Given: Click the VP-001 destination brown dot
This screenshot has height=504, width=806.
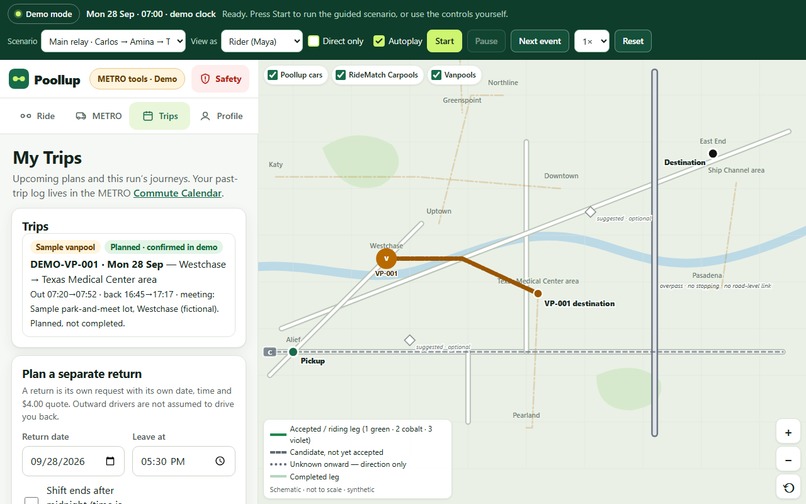Looking at the screenshot, I should tap(538, 293).
